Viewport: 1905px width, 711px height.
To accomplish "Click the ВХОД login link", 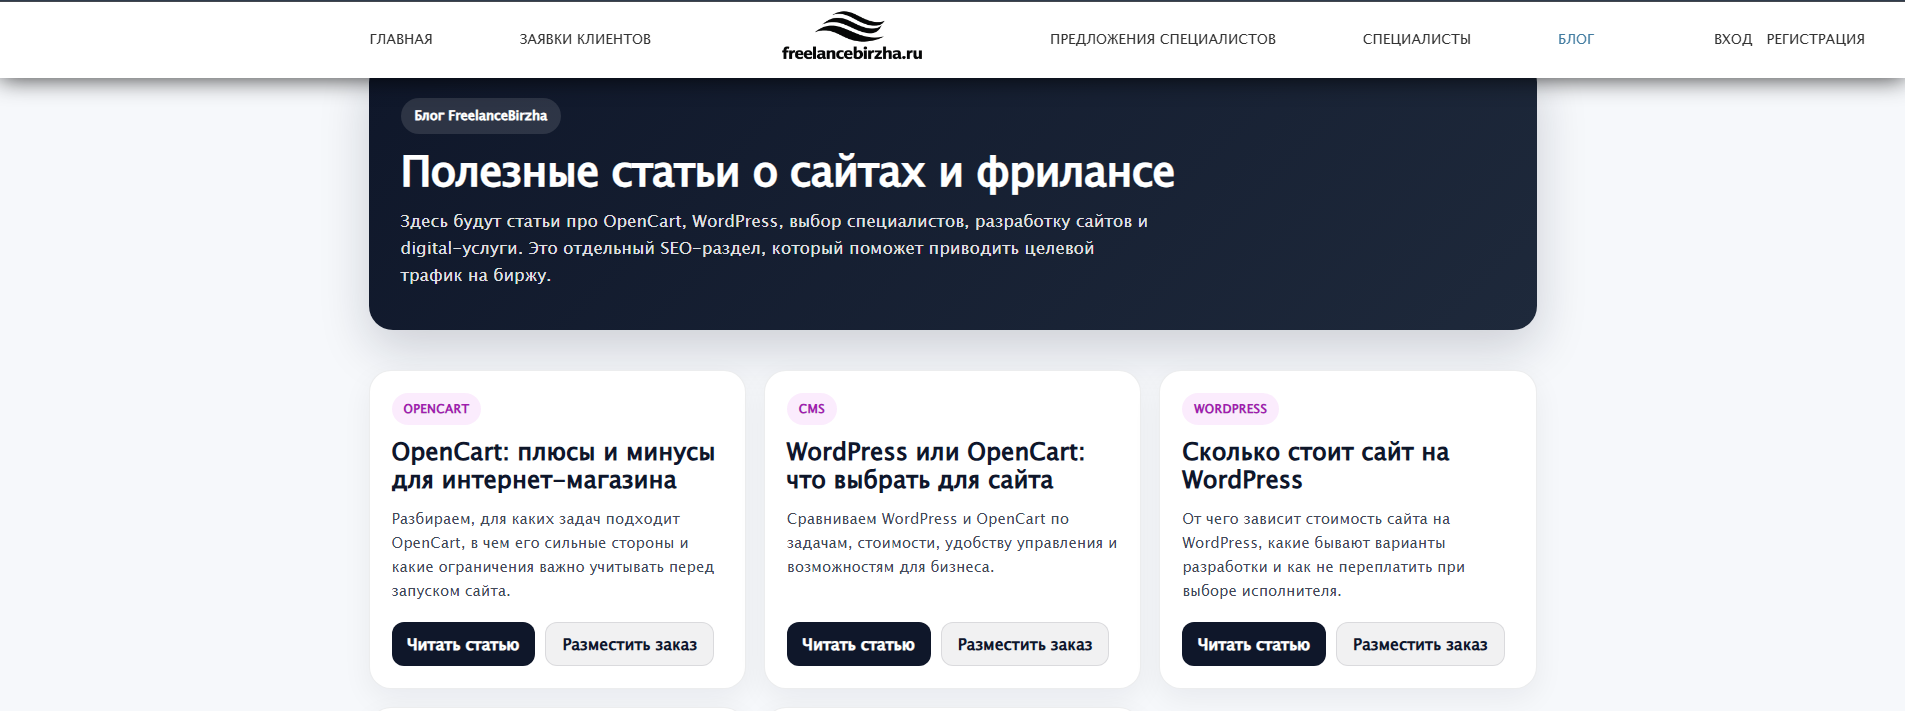I will pos(1733,39).
